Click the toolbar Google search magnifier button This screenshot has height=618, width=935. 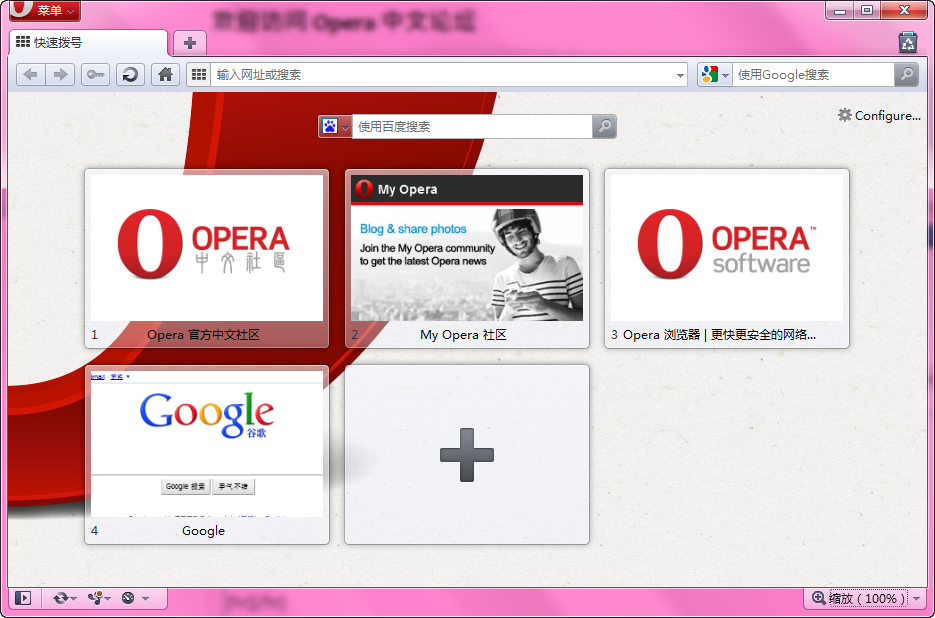coord(906,75)
